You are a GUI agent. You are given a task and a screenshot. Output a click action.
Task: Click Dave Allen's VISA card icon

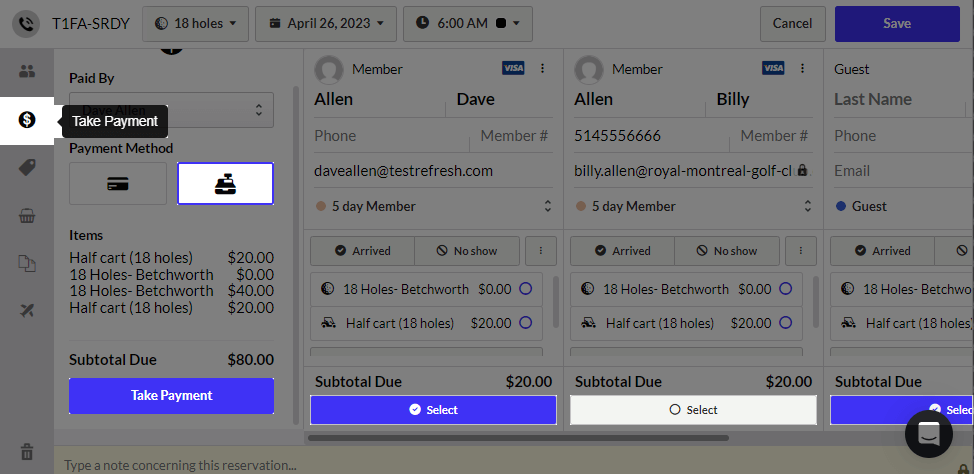click(513, 68)
